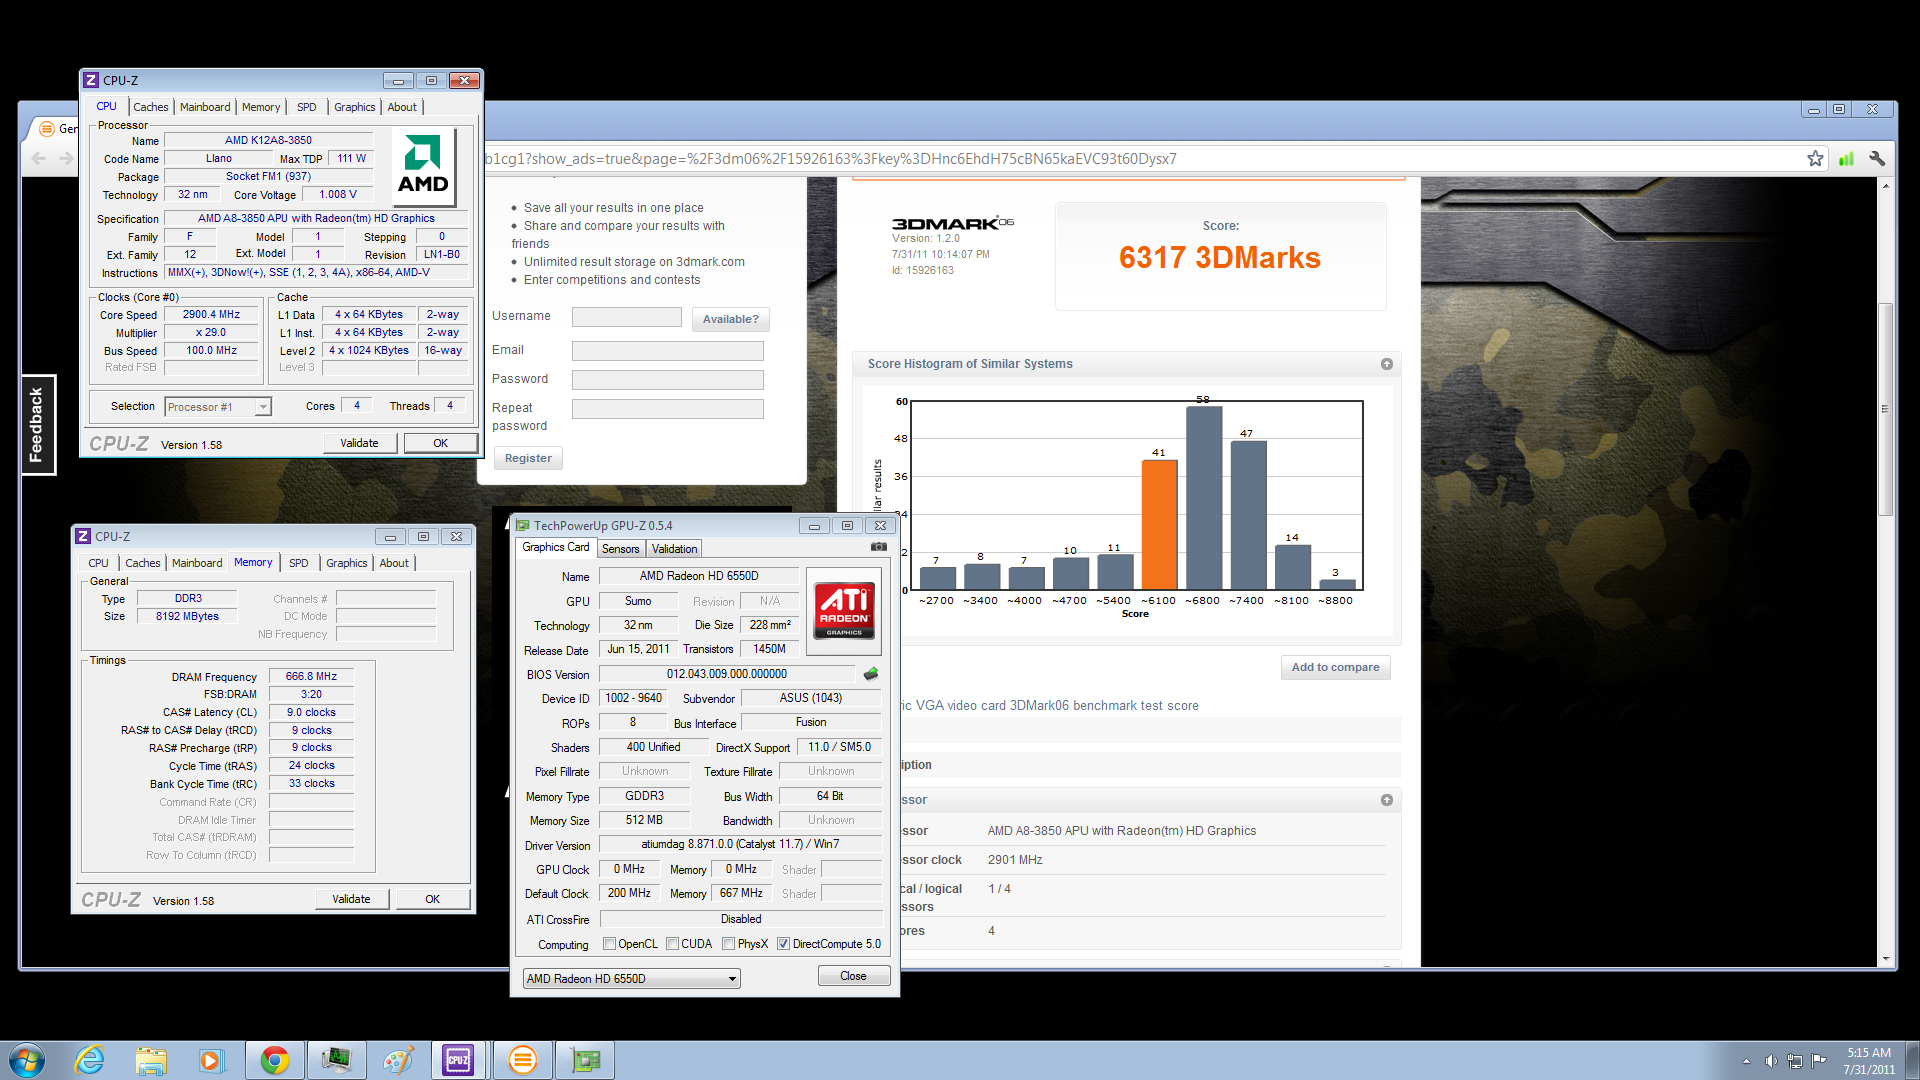
Task: Switch to CPU-Z taskbar icon
Action: pyautogui.click(x=458, y=1060)
